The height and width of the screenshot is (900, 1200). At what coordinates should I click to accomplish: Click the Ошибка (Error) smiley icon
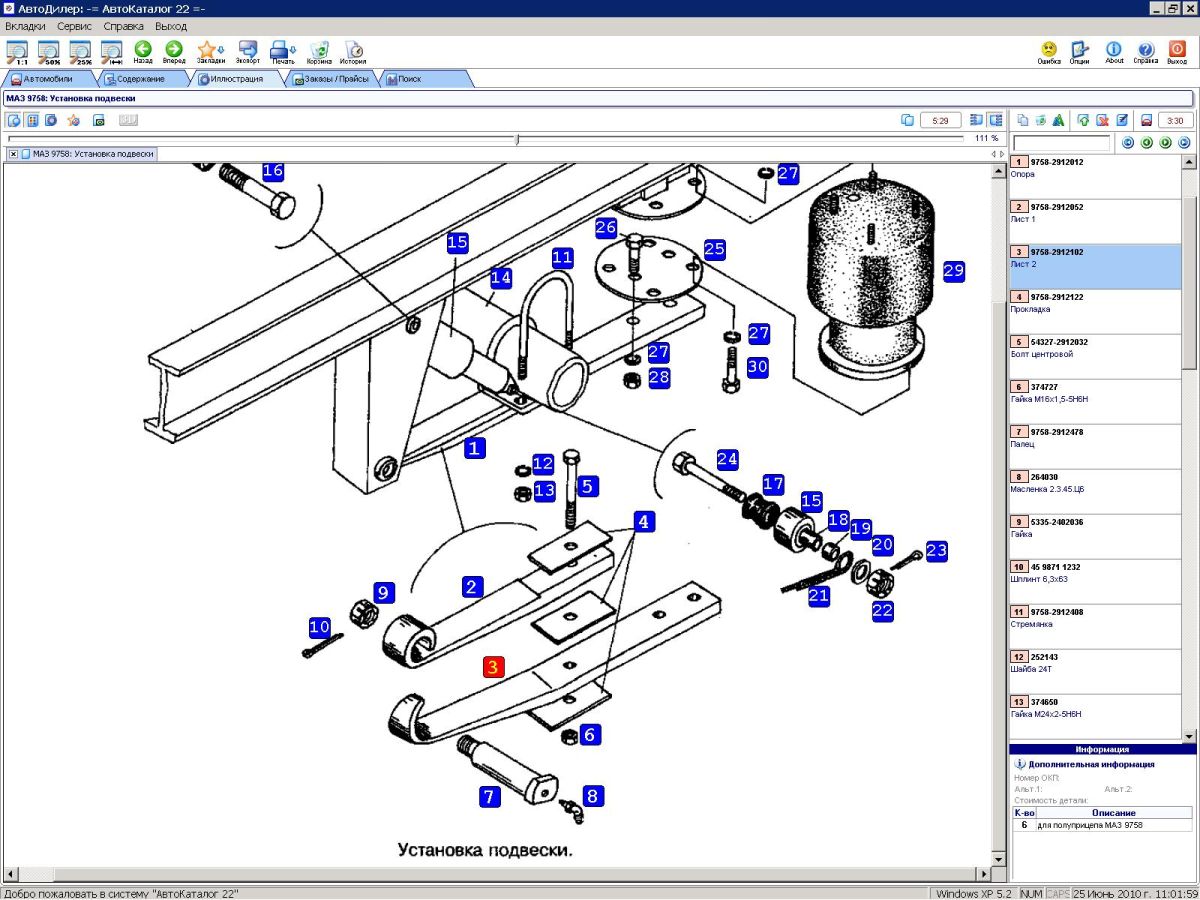point(1048,52)
